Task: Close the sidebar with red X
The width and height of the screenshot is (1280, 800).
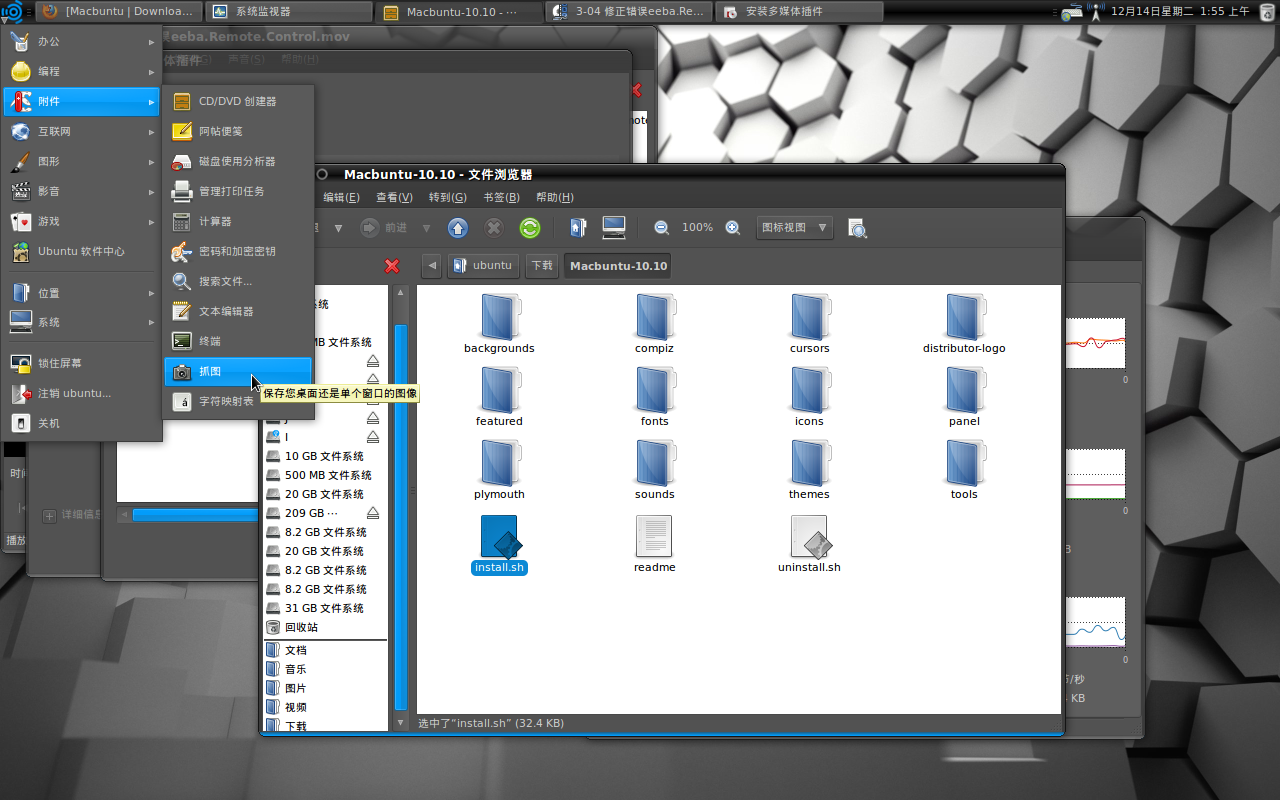Action: point(392,265)
